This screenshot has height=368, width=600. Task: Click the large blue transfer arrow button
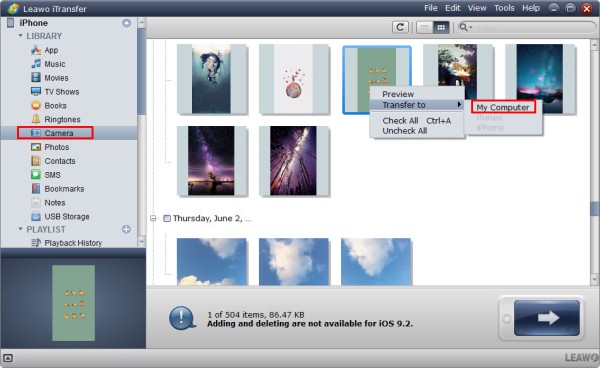[x=547, y=318]
